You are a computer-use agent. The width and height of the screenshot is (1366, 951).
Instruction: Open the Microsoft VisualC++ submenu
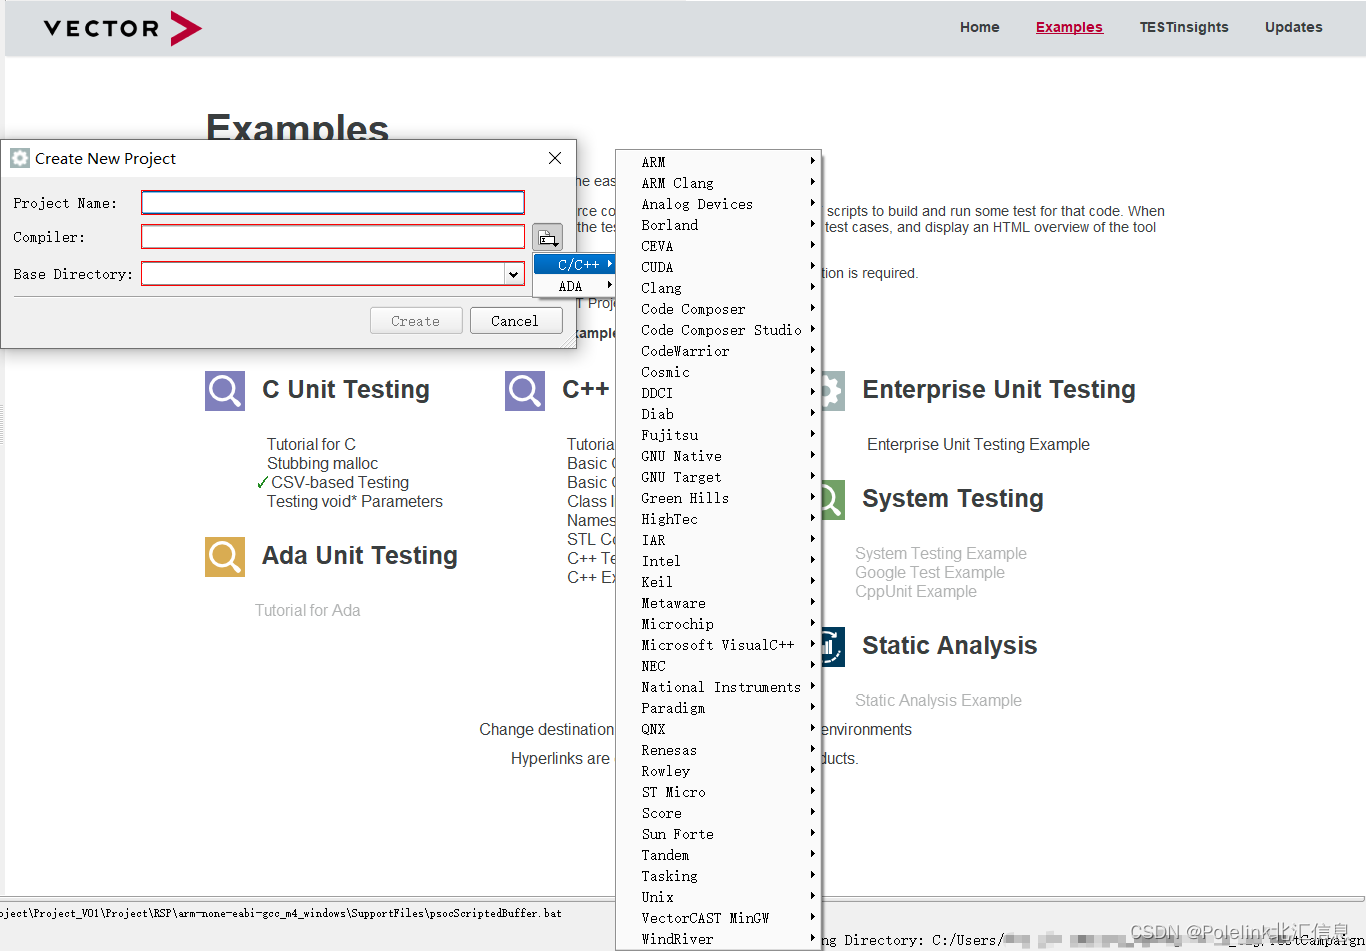(718, 645)
